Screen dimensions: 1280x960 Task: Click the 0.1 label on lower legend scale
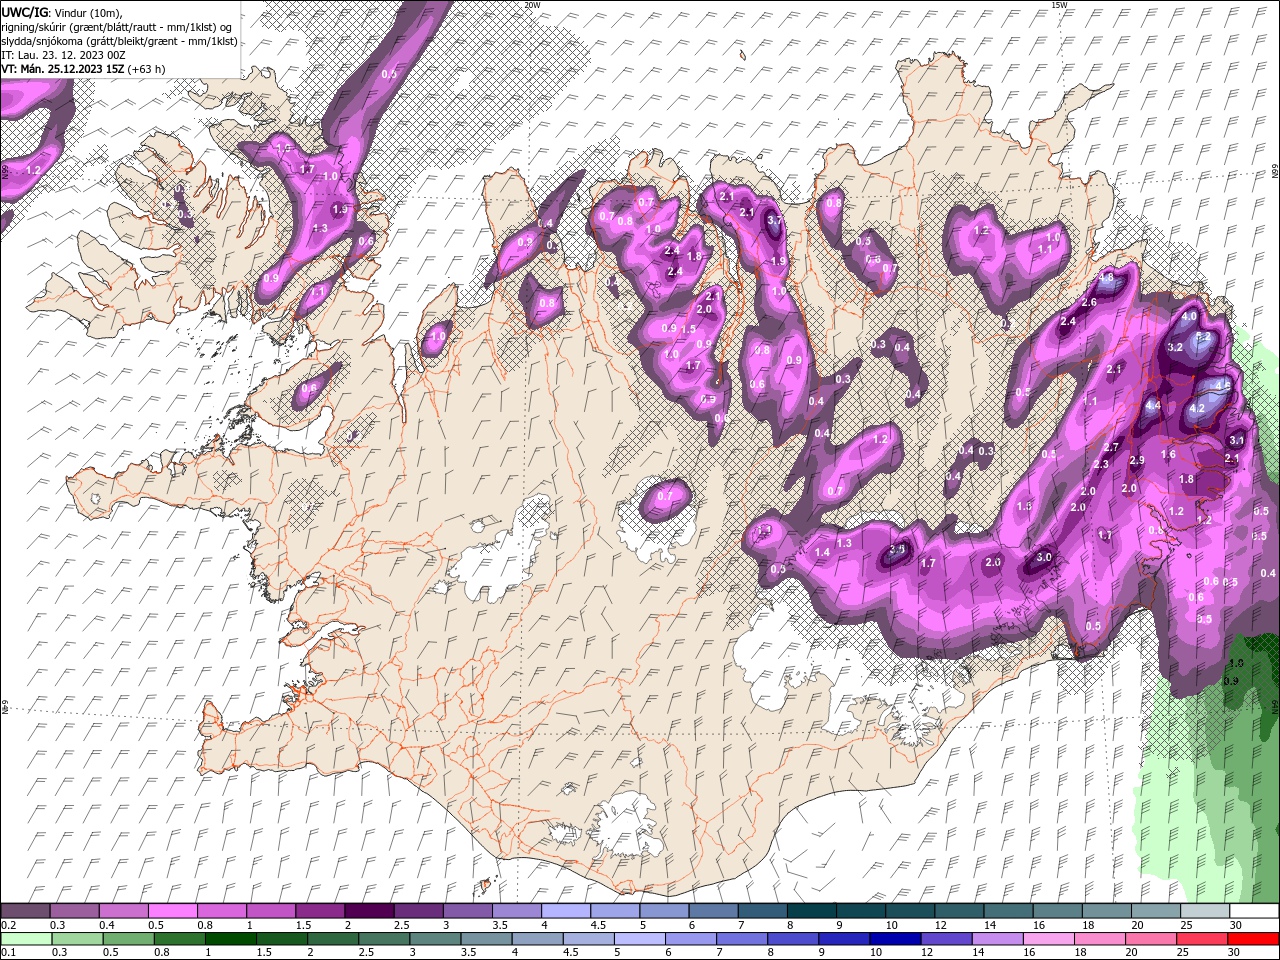coord(8,952)
